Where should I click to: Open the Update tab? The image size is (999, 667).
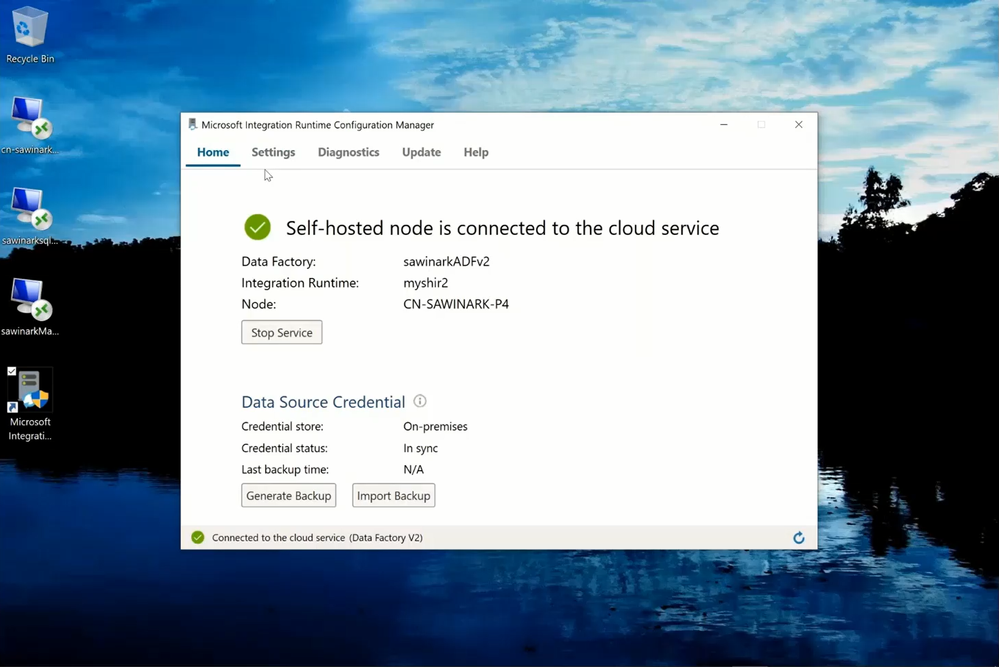coord(421,152)
